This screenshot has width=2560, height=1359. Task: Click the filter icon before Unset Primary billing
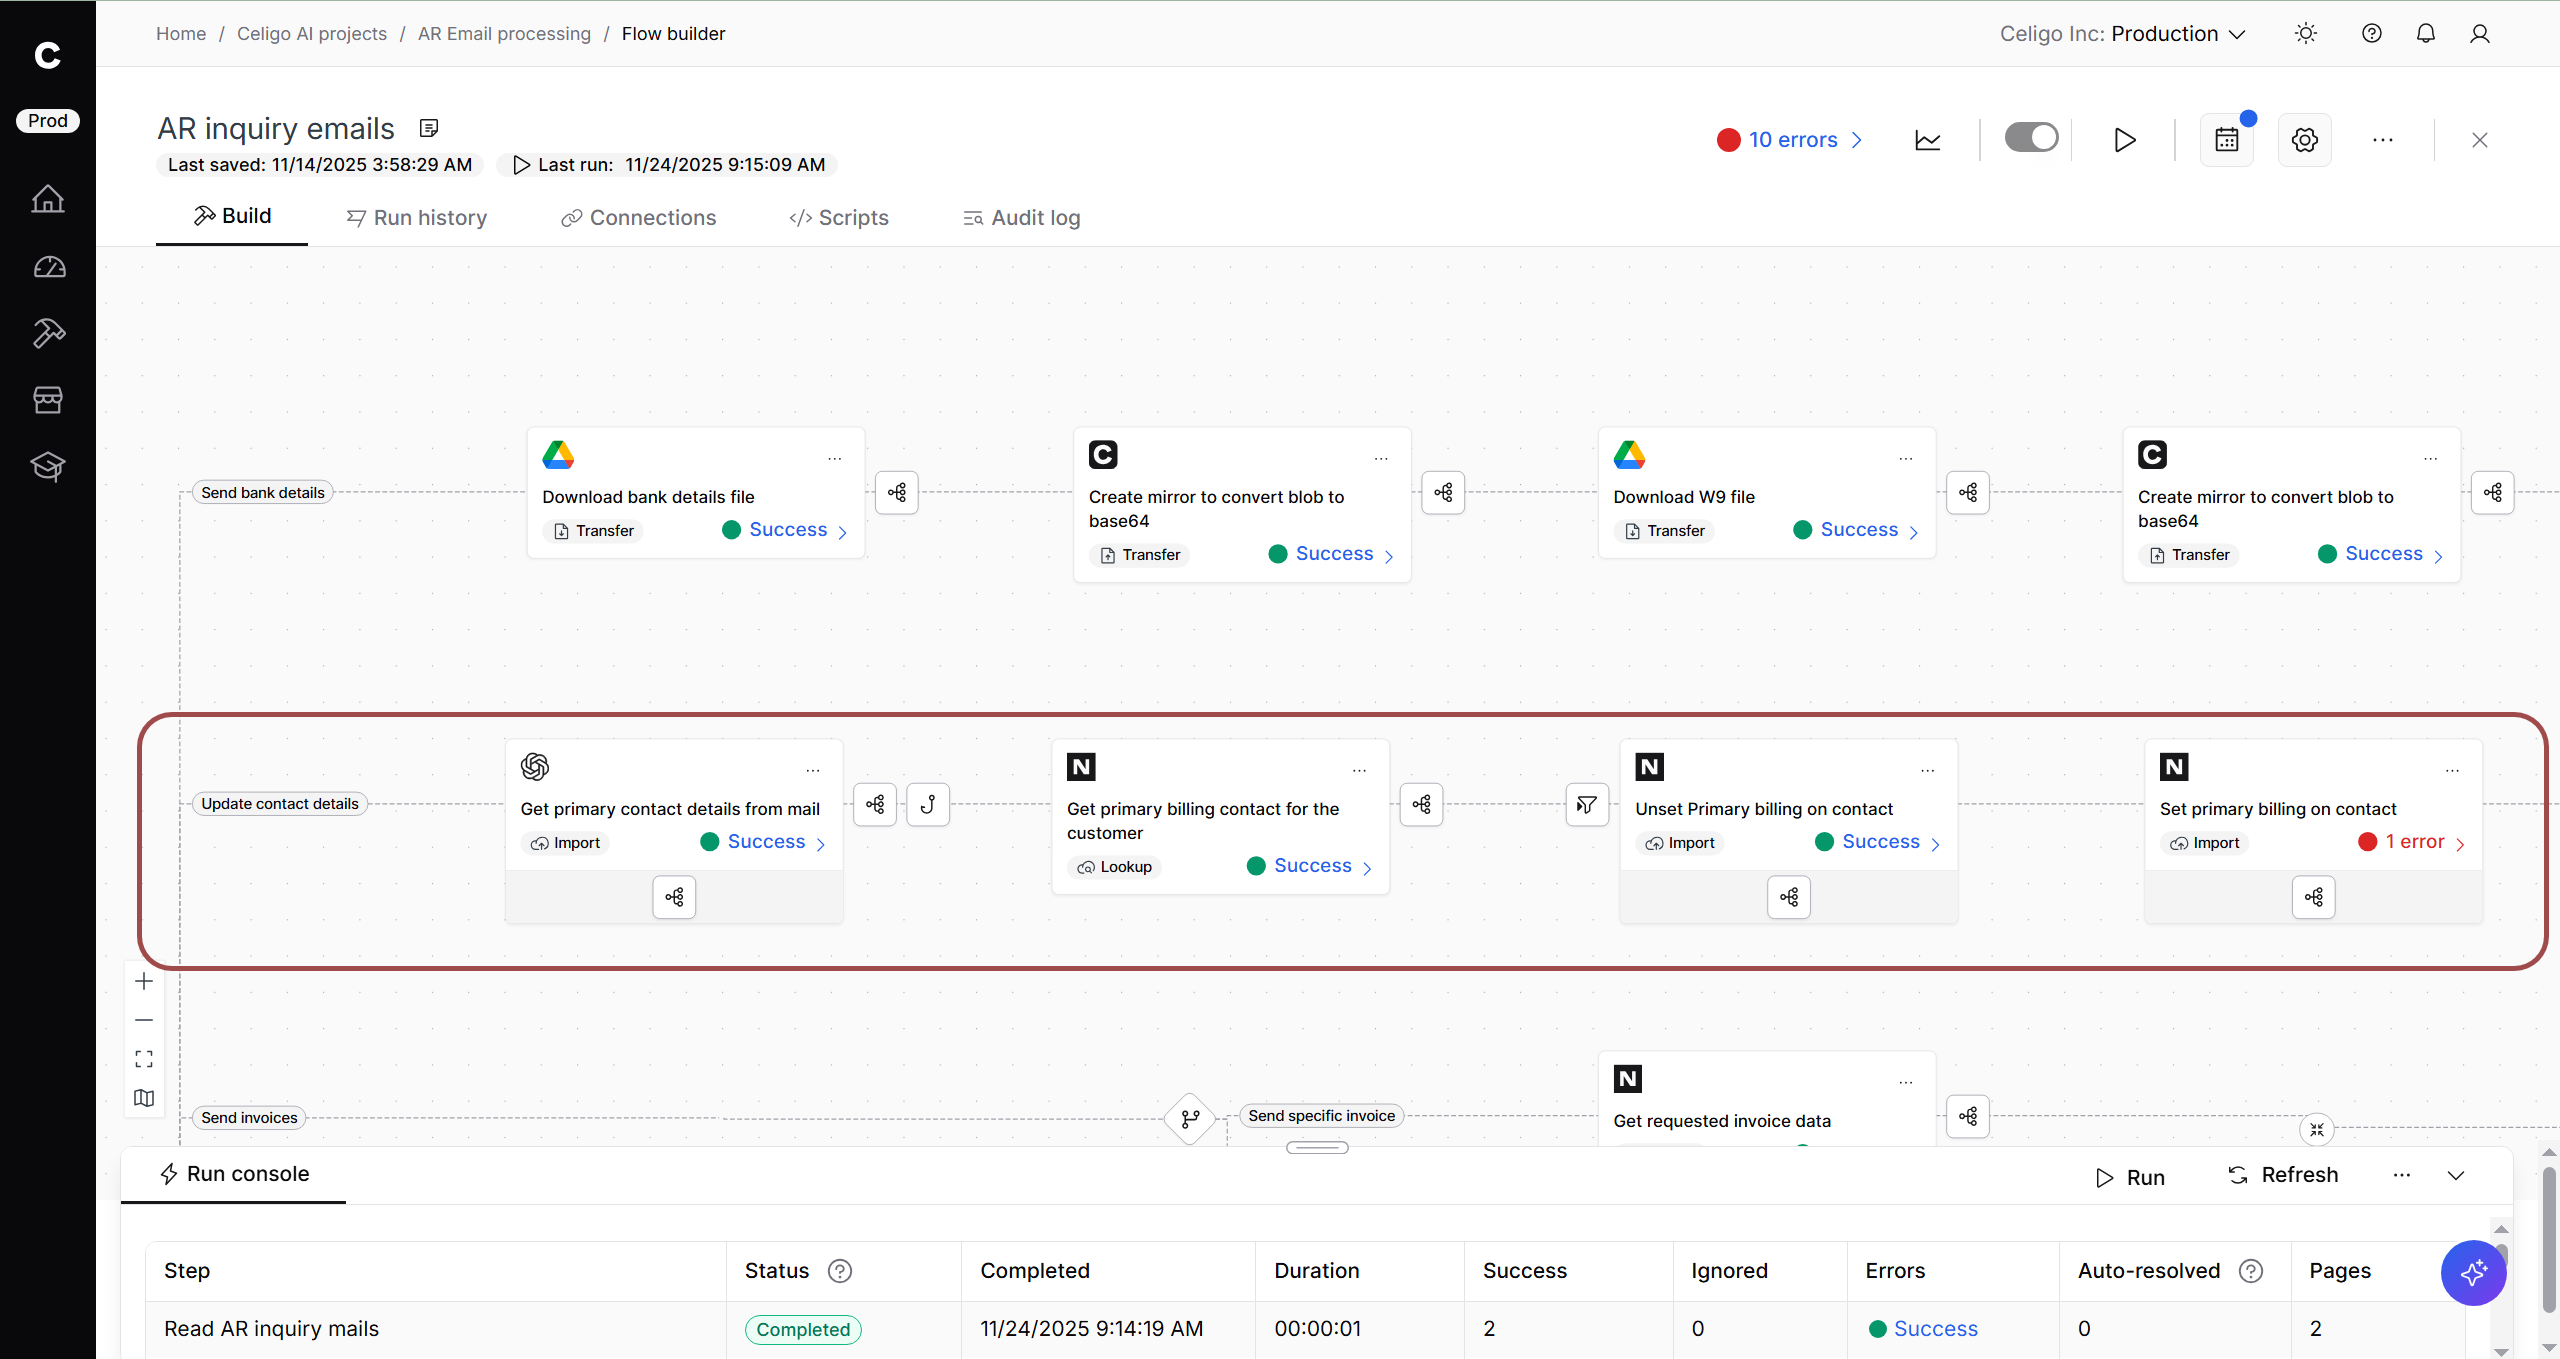pos(1586,804)
